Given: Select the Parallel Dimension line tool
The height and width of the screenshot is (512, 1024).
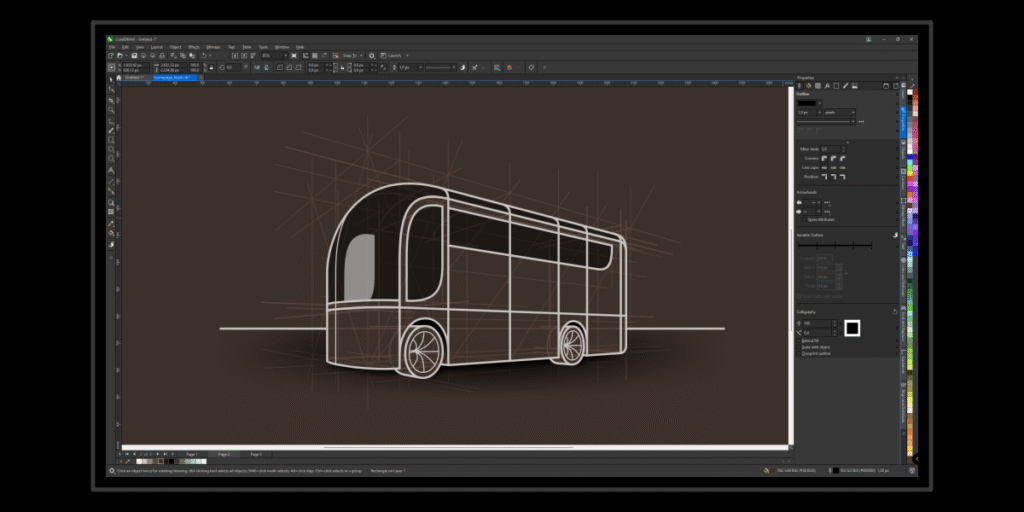Looking at the screenshot, I should pyautogui.click(x=111, y=182).
